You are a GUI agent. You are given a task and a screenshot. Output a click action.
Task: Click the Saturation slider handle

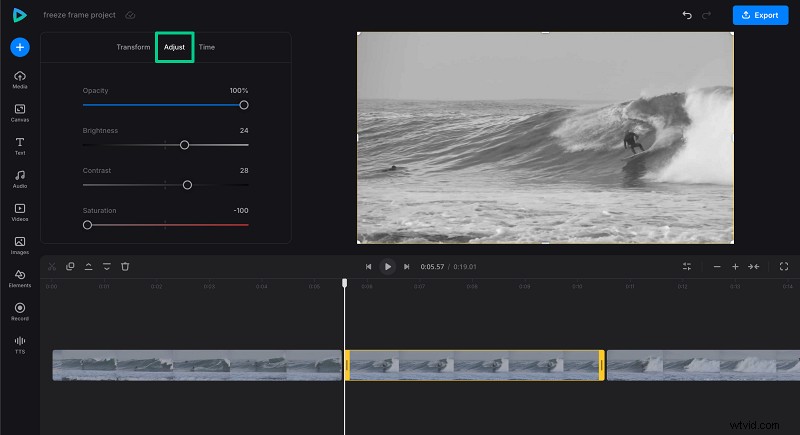tap(87, 225)
